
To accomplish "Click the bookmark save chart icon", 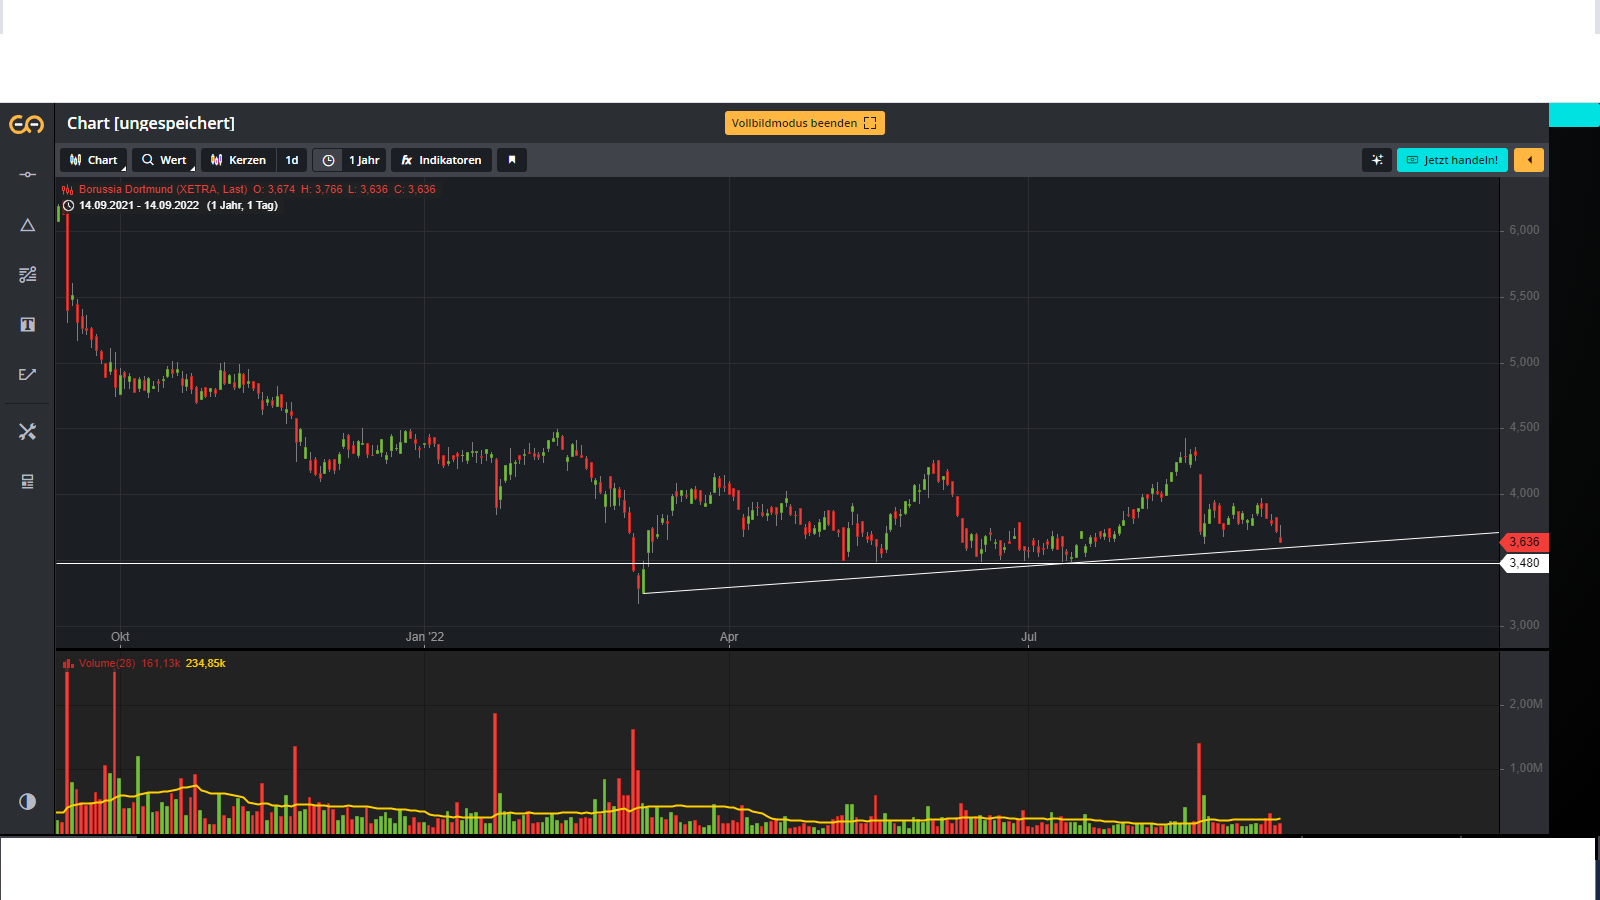I will pos(512,160).
